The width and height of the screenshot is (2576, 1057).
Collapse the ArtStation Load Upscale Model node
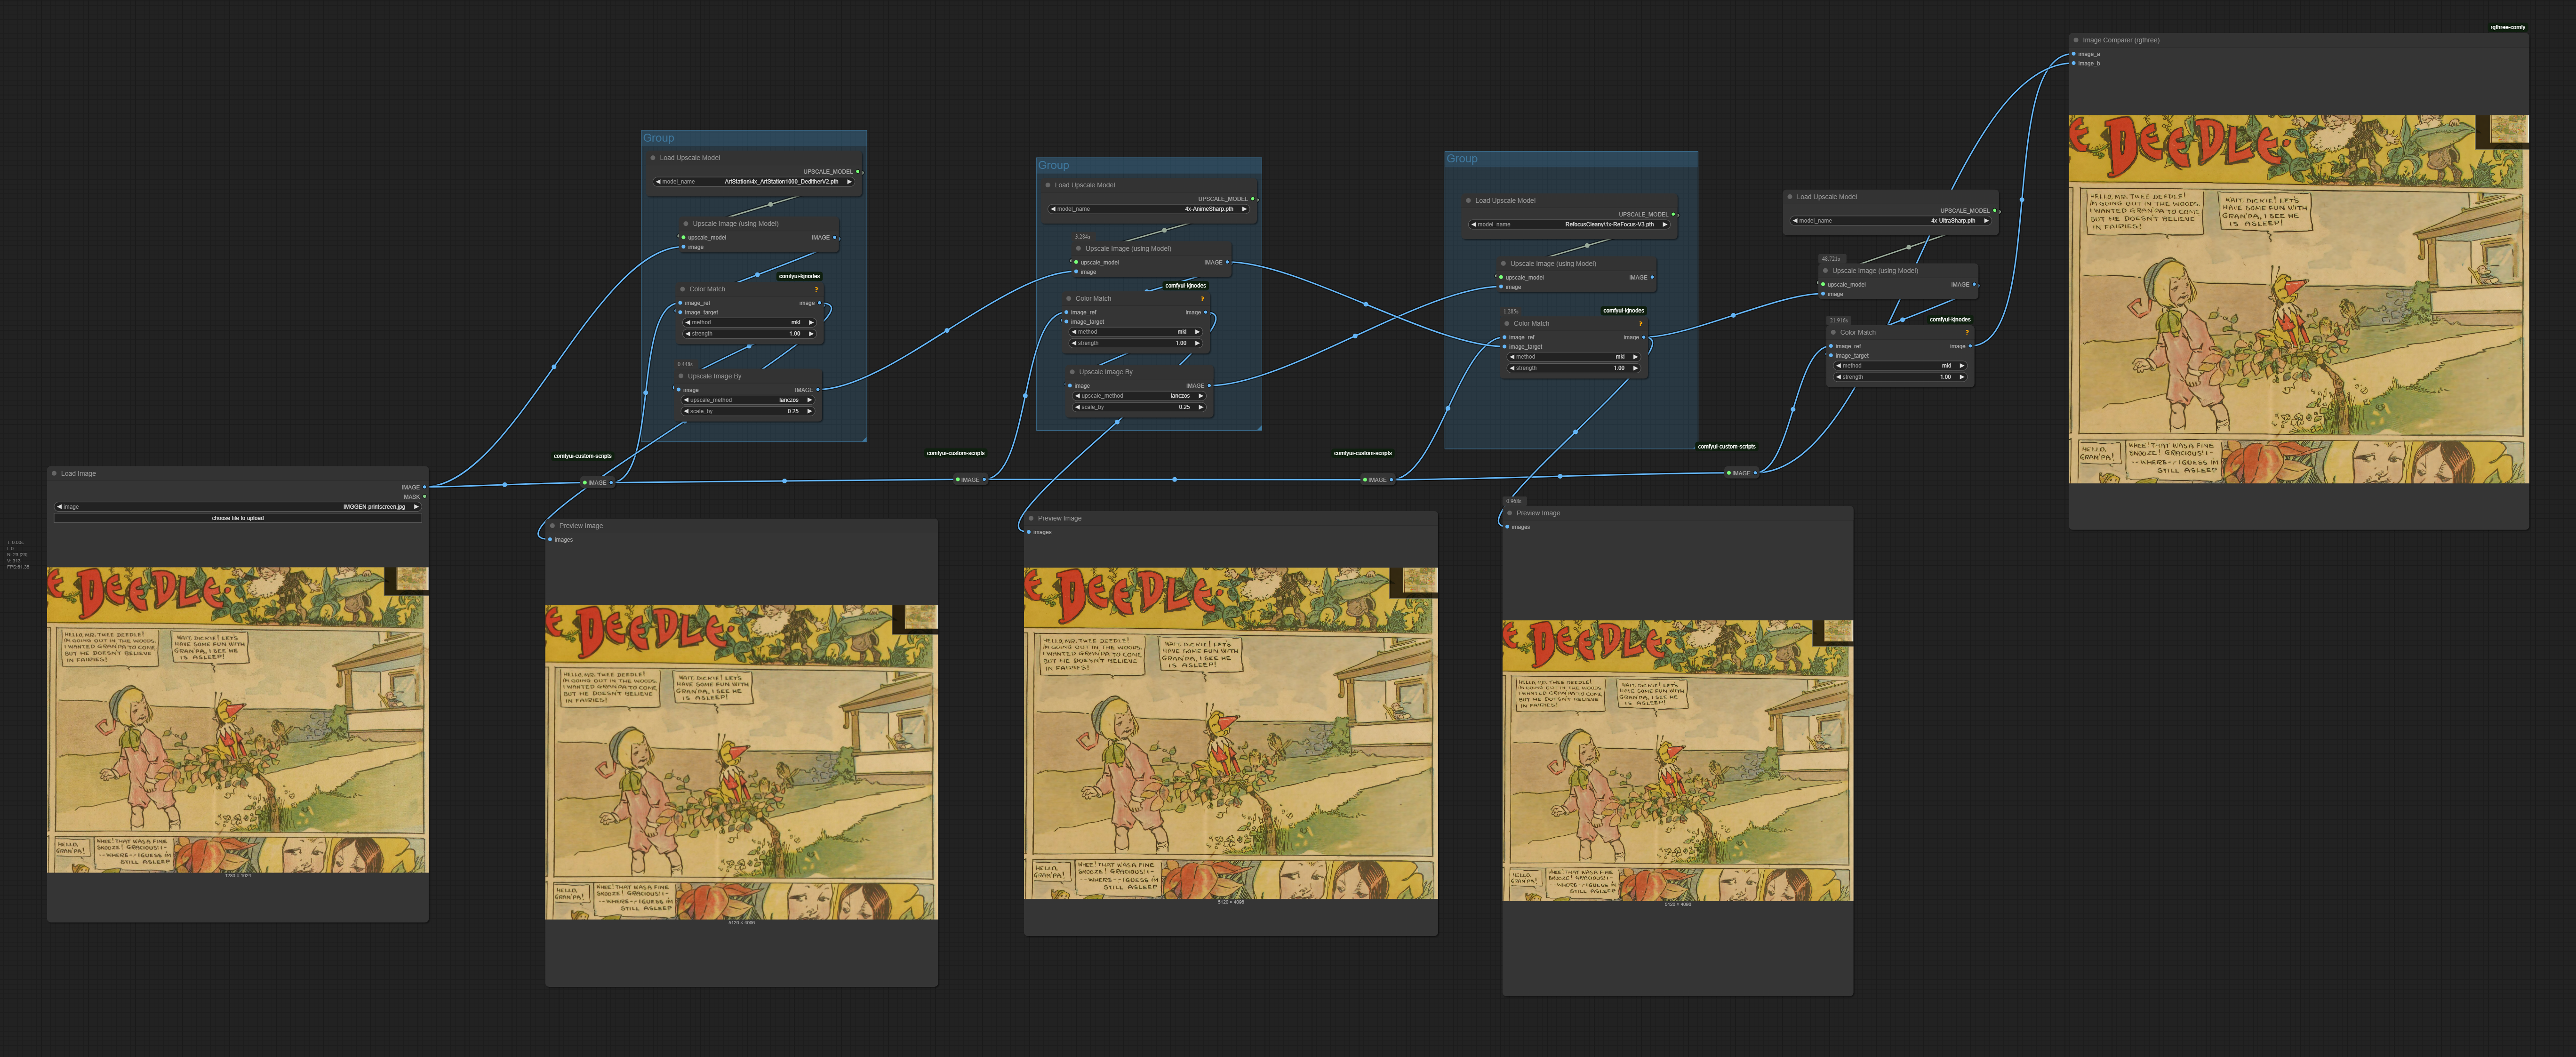pos(653,157)
